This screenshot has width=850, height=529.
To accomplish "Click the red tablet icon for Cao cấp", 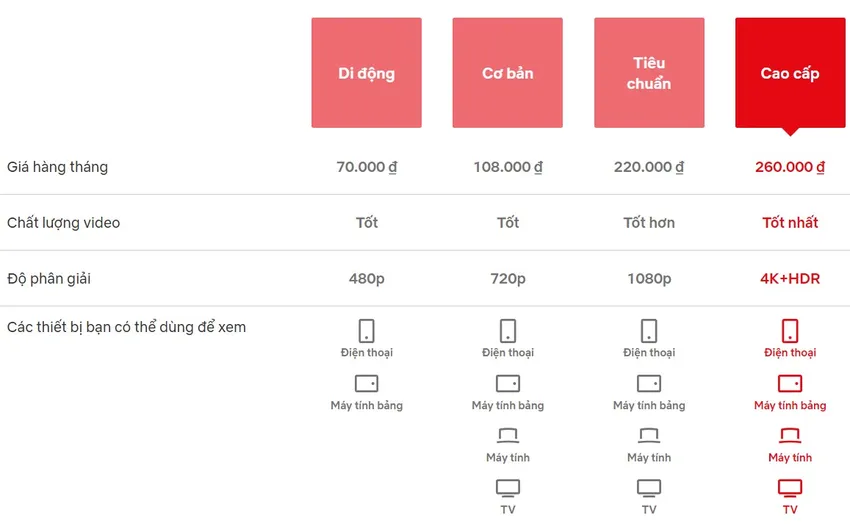I will (x=790, y=384).
